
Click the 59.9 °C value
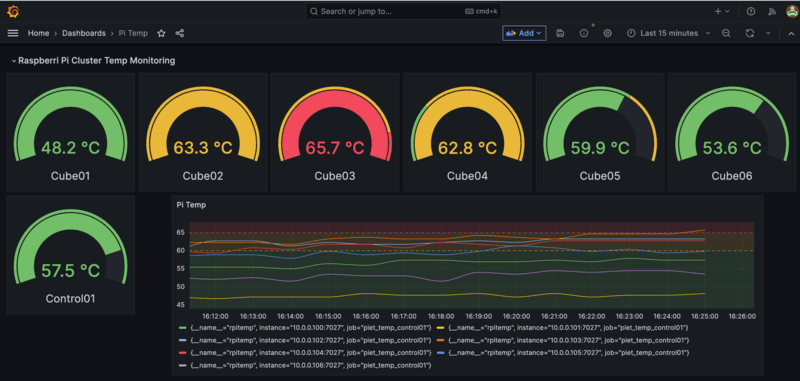[x=600, y=148]
